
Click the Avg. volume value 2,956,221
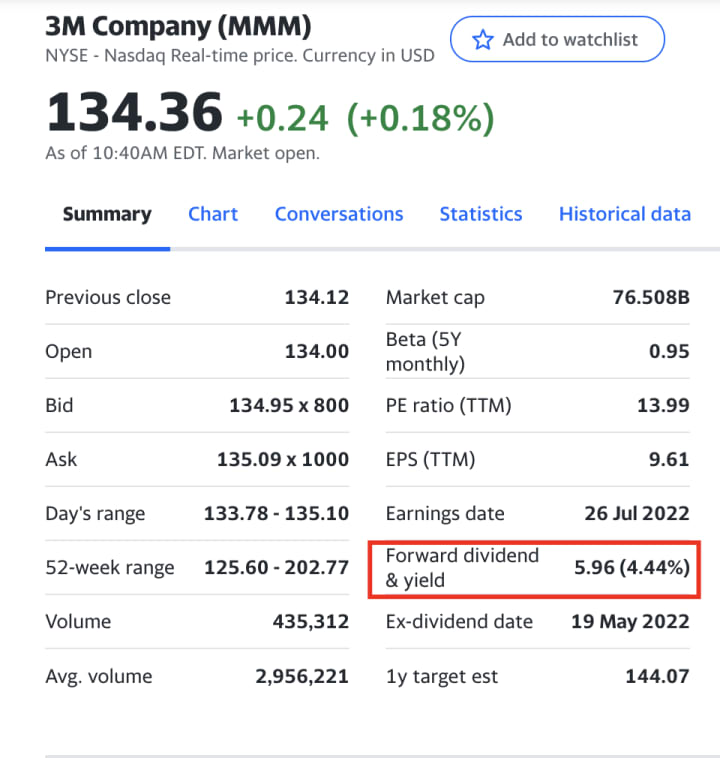tap(302, 676)
